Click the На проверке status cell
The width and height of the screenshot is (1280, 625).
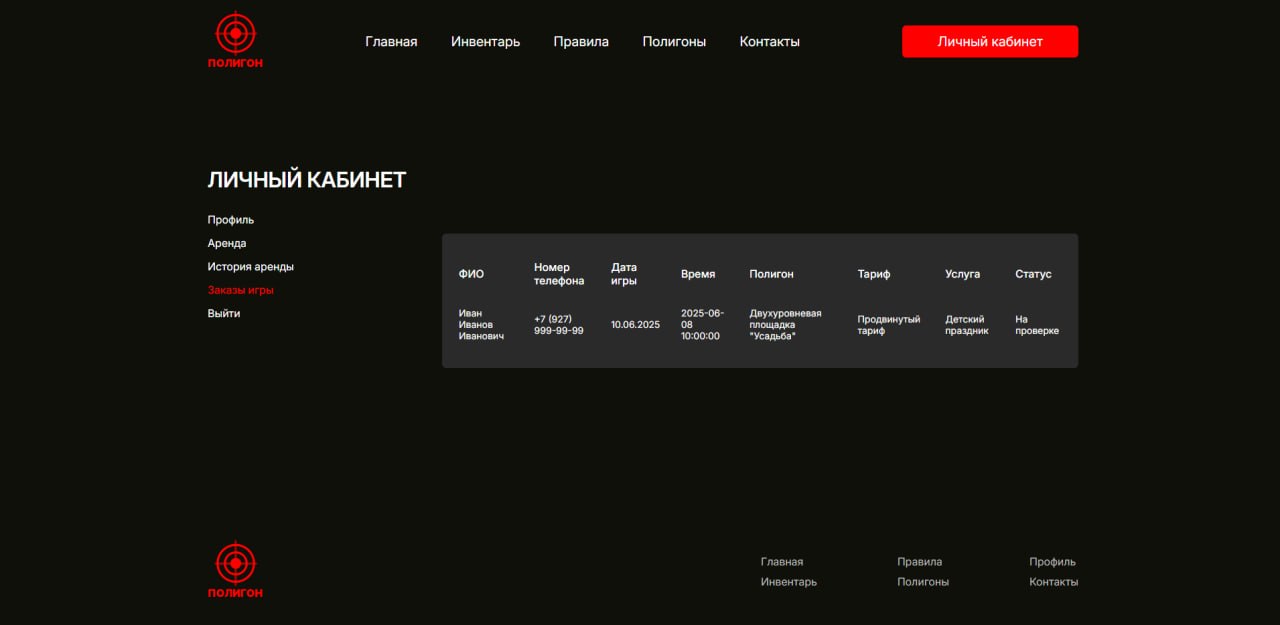tap(1037, 325)
